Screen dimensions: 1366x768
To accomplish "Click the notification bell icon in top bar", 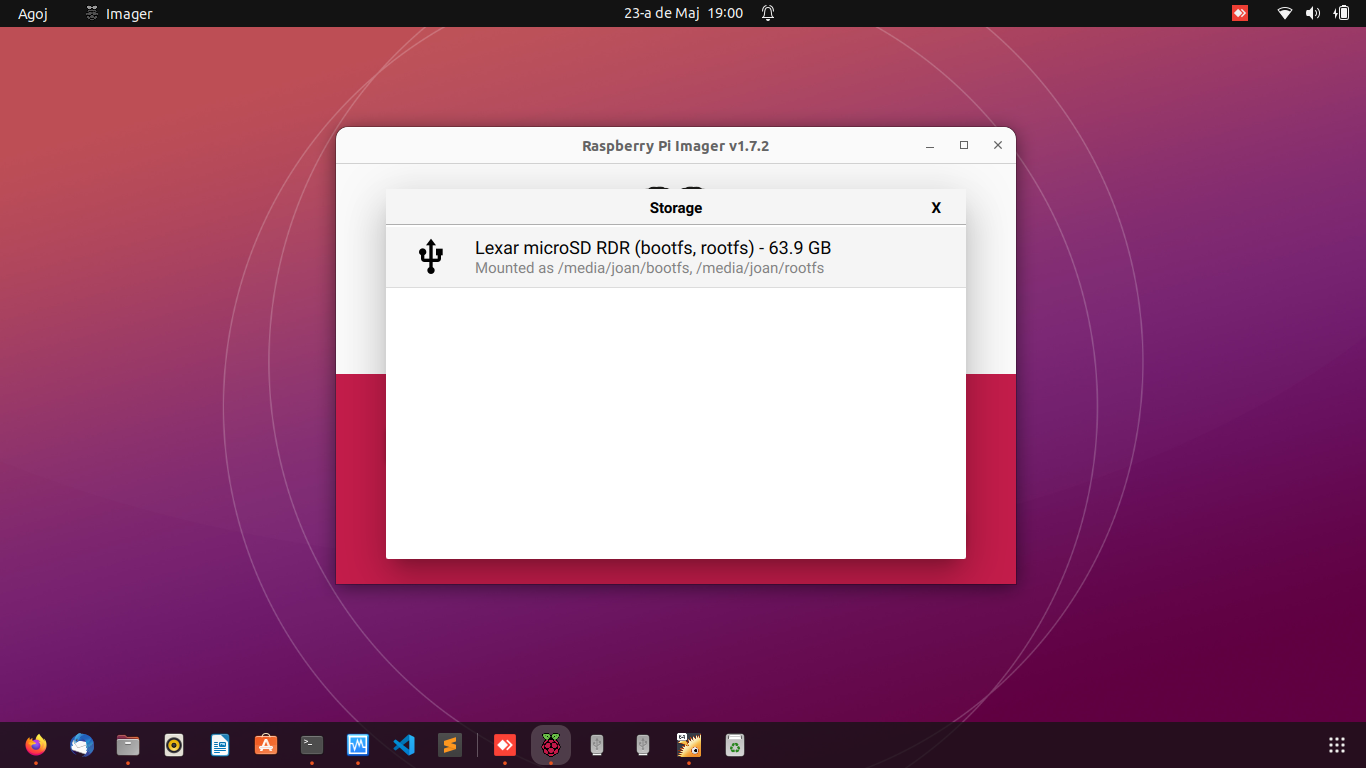I will (768, 13).
